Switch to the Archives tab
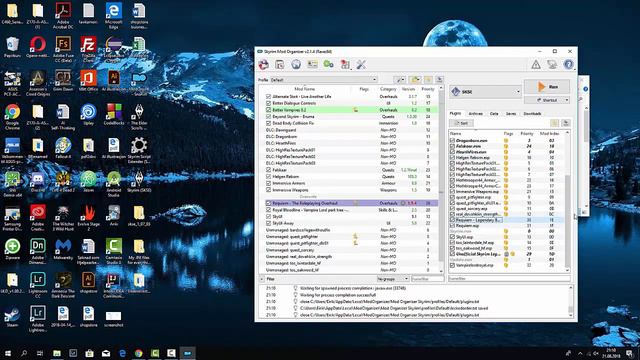Image resolution: width=640 pixels, height=360 pixels. pos(475,113)
